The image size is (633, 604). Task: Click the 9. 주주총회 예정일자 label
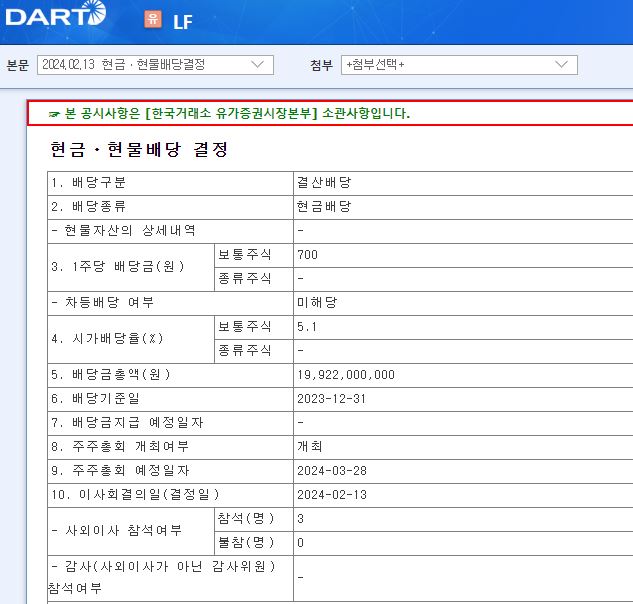pyautogui.click(x=120, y=471)
